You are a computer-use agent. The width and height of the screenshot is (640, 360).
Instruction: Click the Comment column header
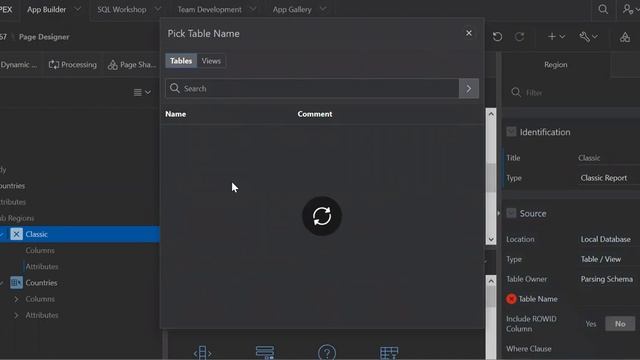(x=315, y=114)
